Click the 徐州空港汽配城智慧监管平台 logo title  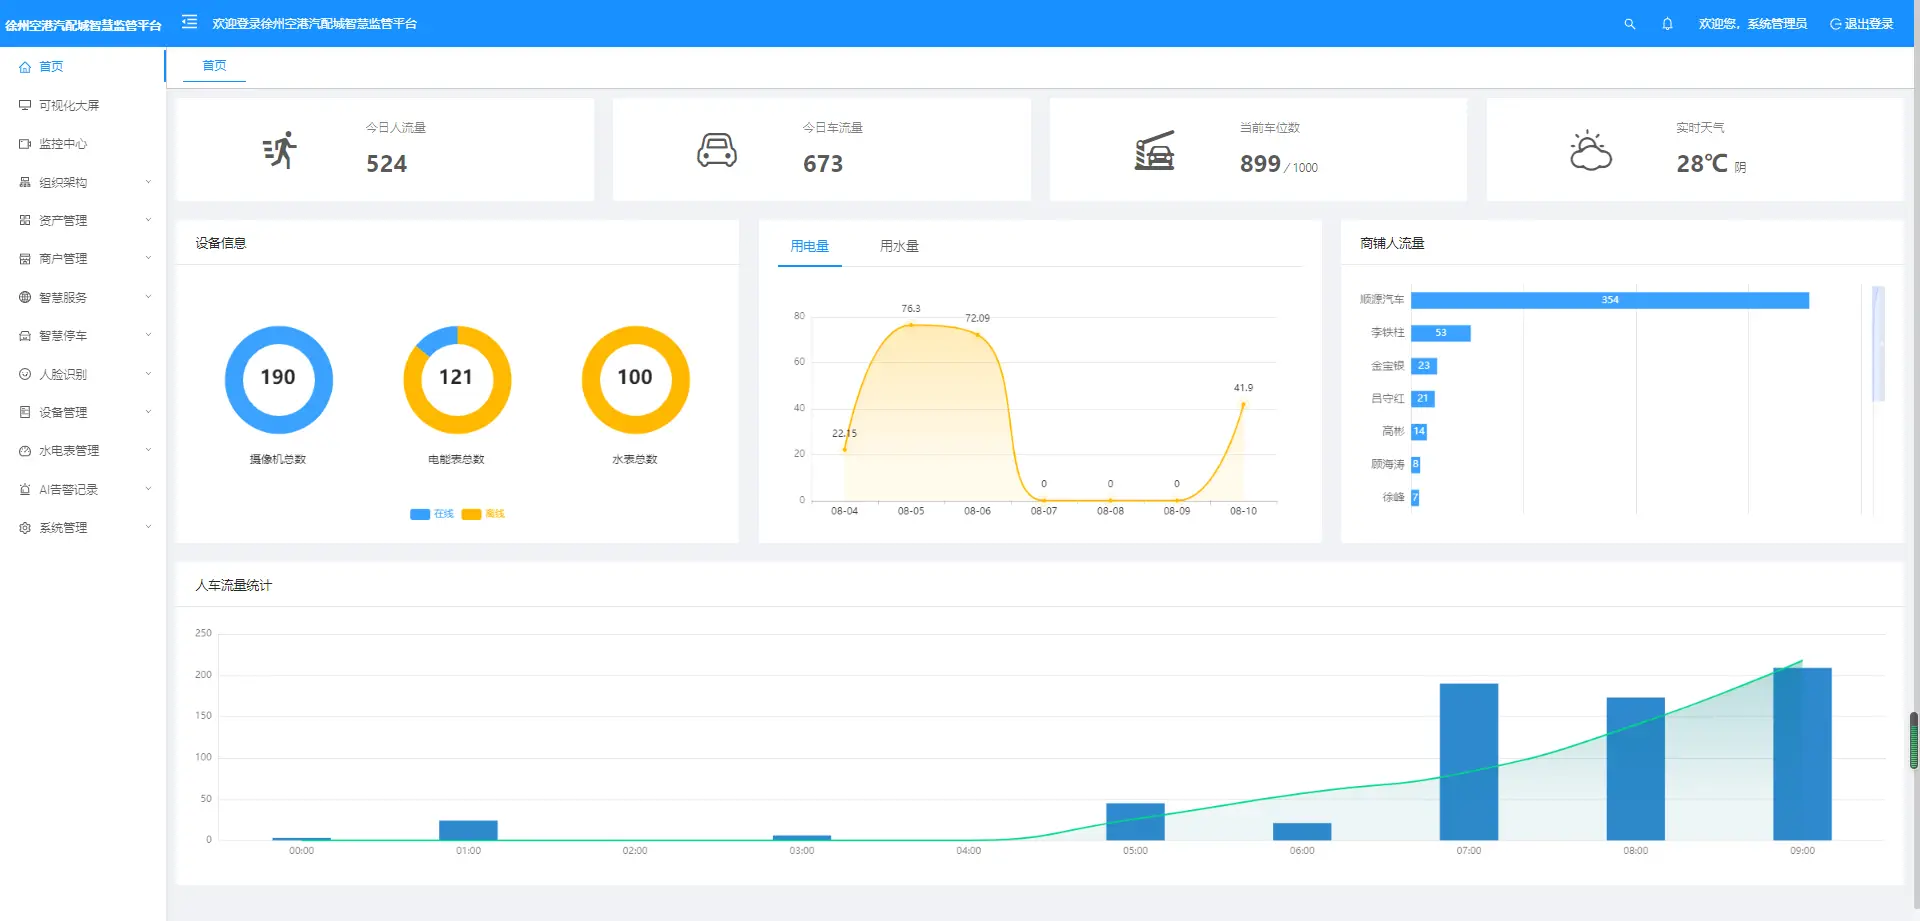pyautogui.click(x=83, y=25)
